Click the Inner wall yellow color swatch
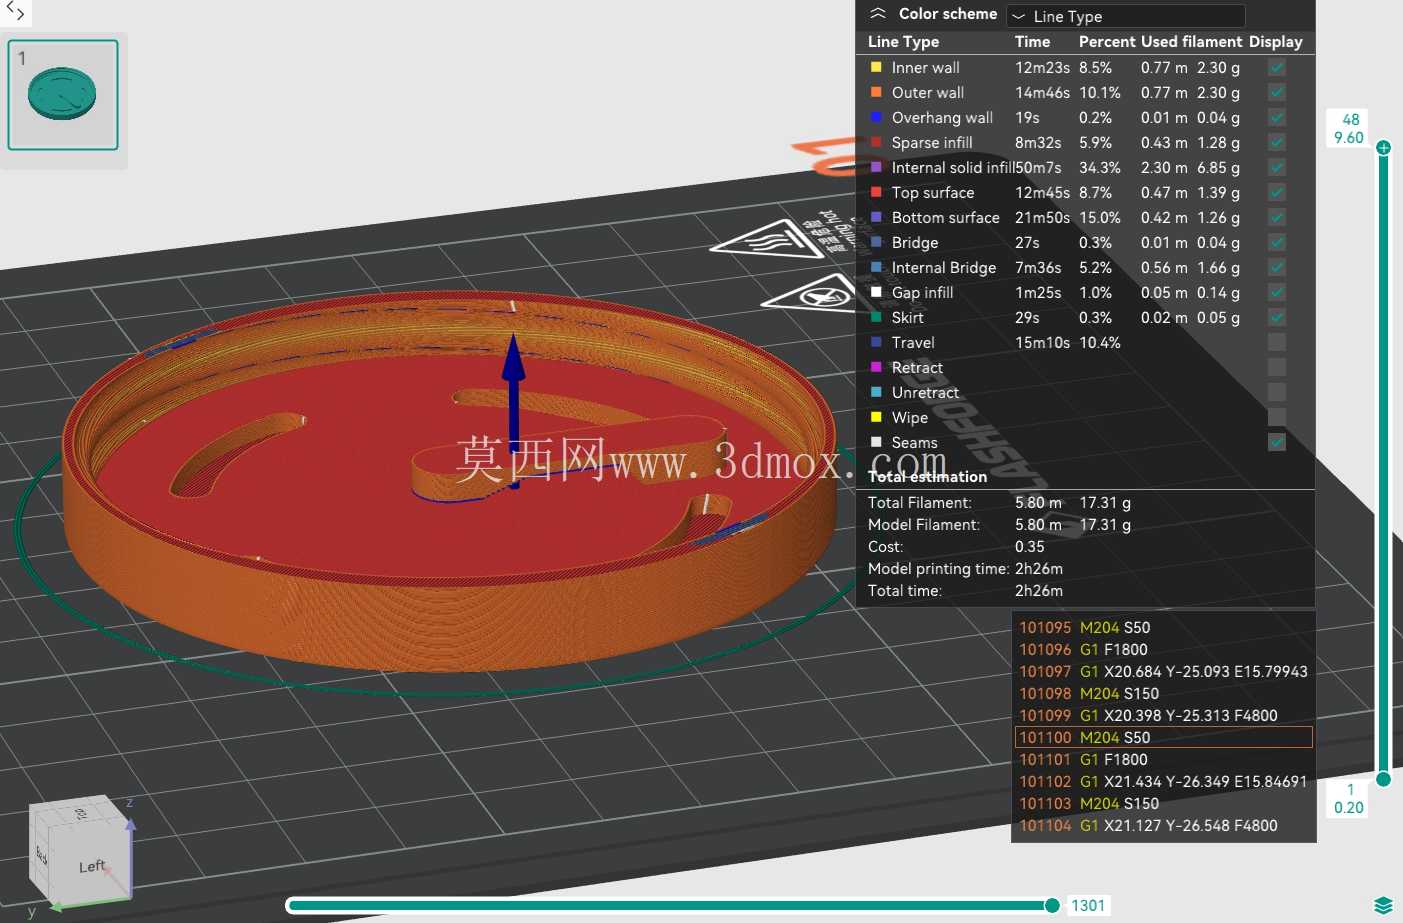Viewport: 1403px width, 923px height. 876,67
